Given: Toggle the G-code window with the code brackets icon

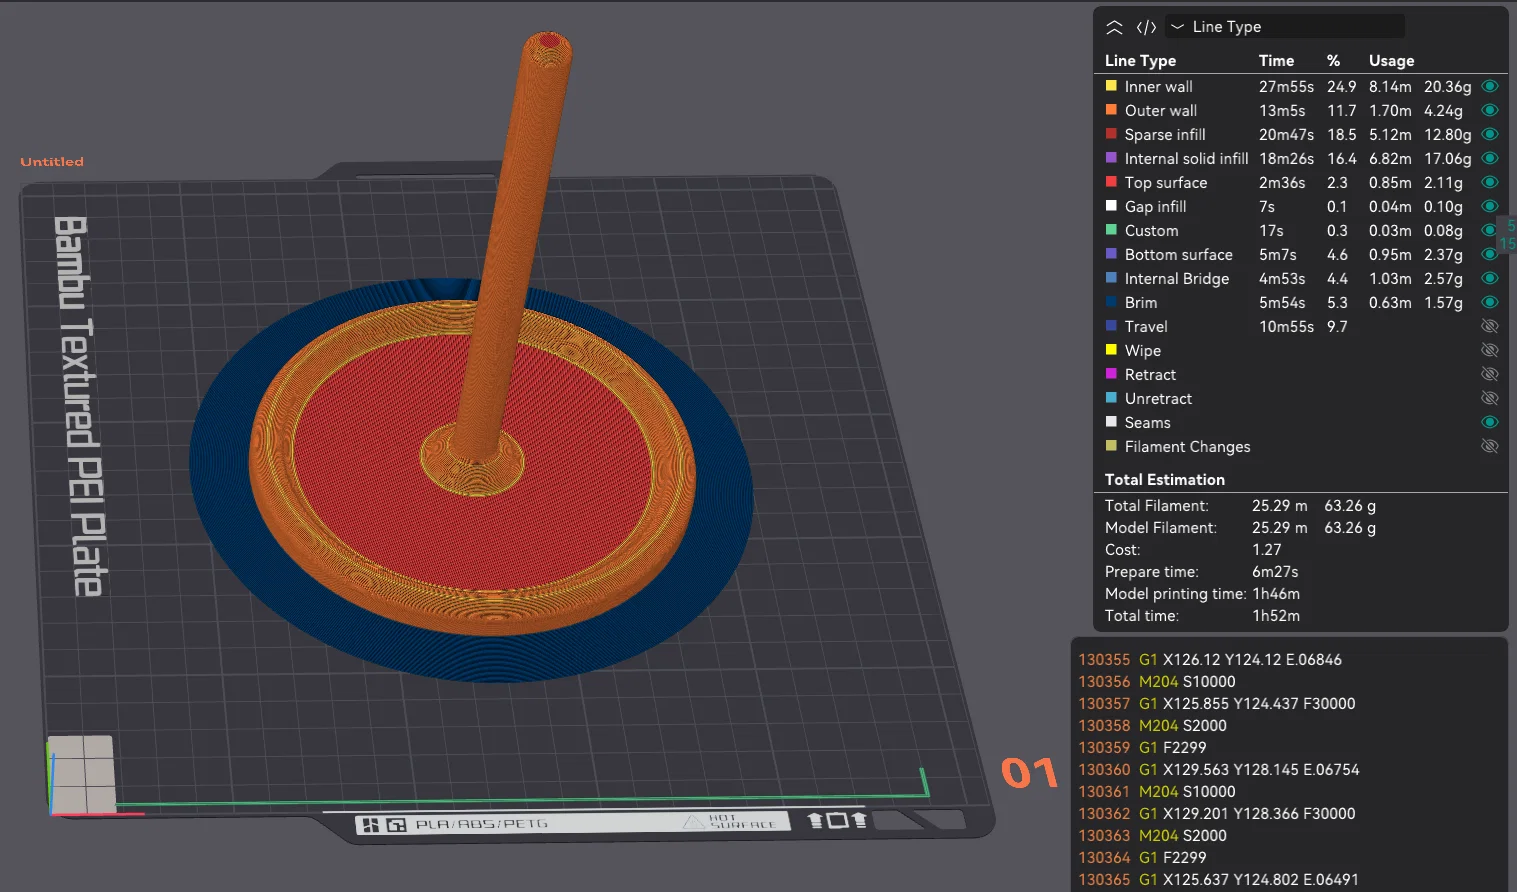Looking at the screenshot, I should [1146, 27].
